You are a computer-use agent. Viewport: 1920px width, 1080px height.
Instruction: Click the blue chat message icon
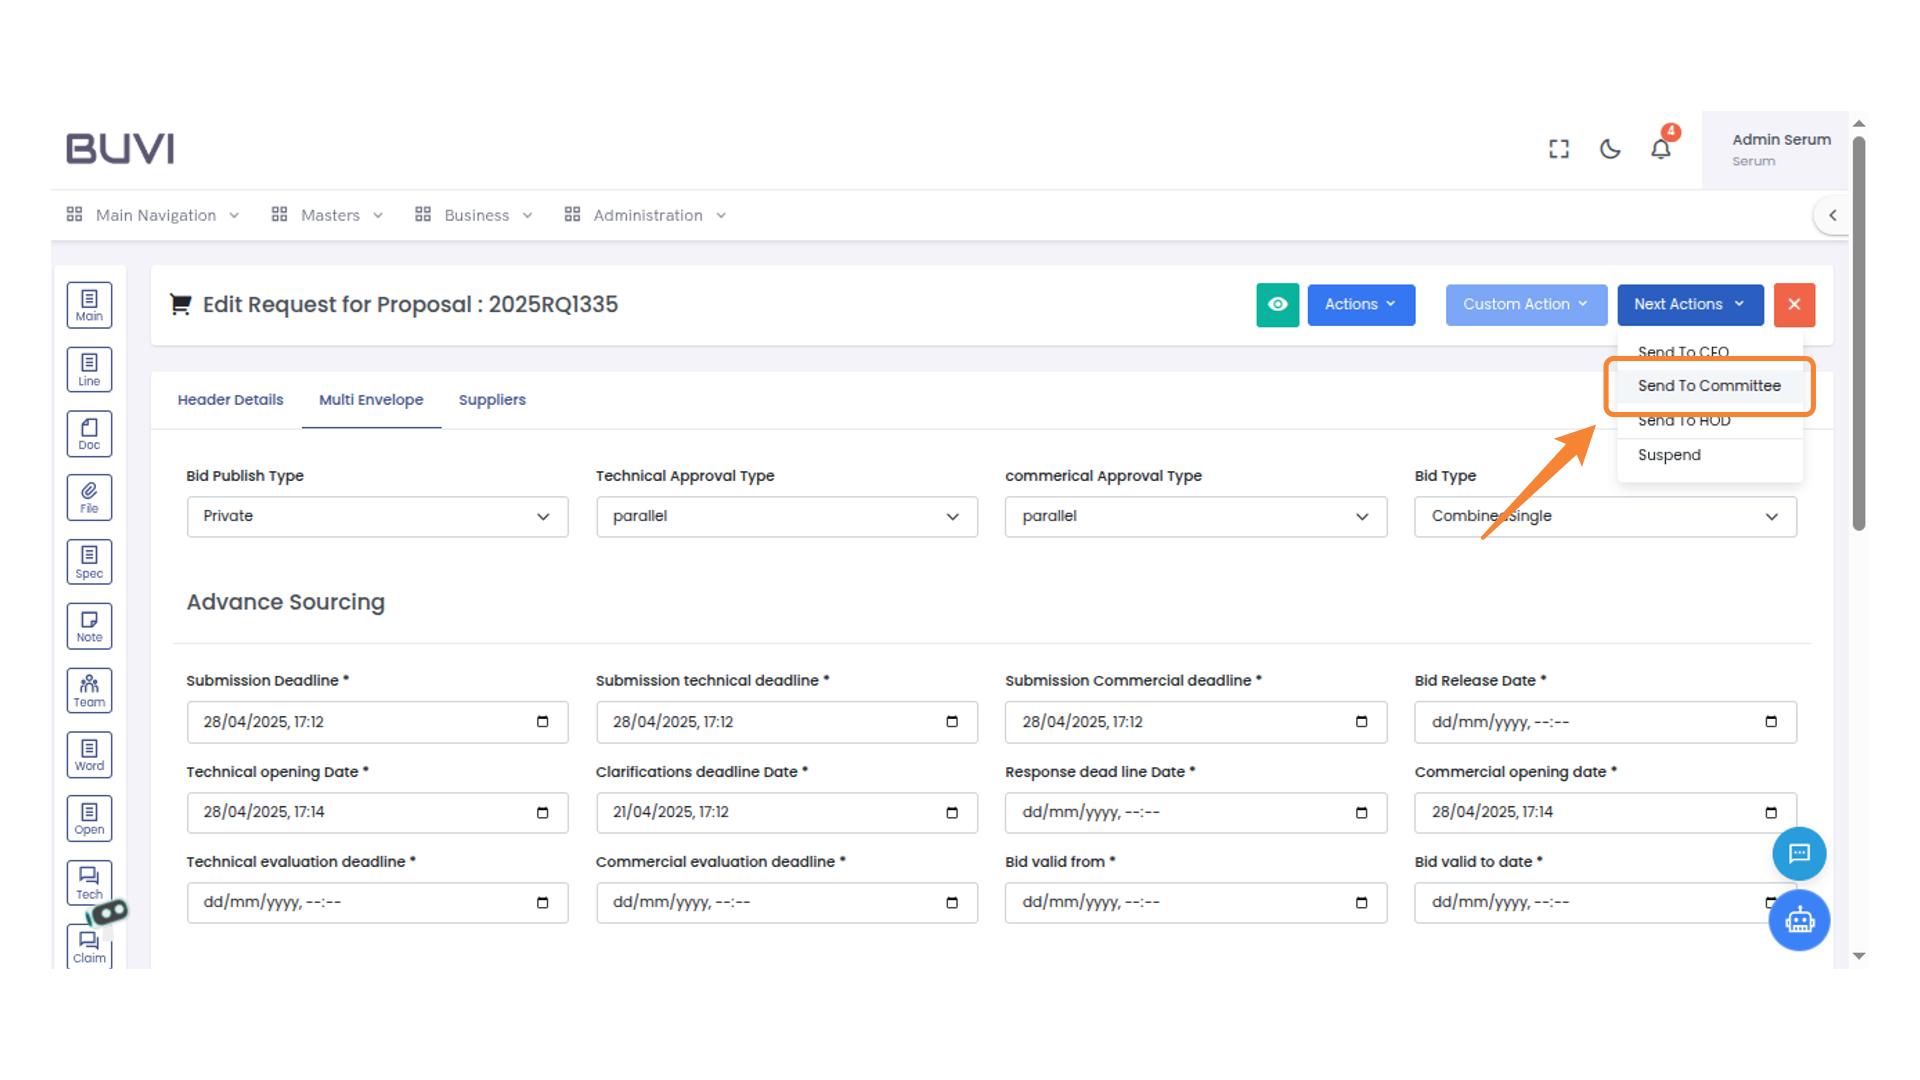1799,854
